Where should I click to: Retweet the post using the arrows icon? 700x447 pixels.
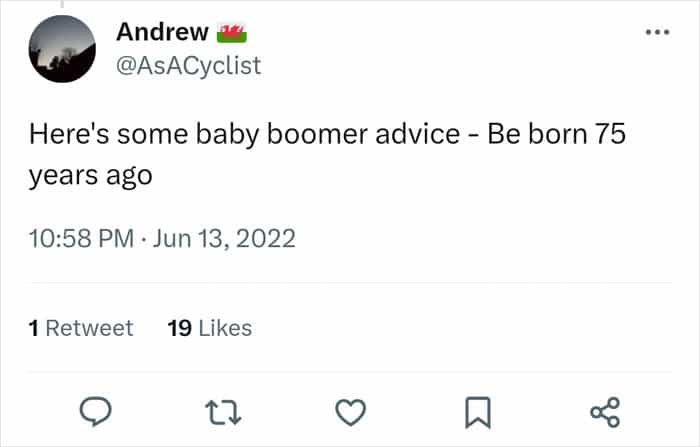click(x=219, y=411)
